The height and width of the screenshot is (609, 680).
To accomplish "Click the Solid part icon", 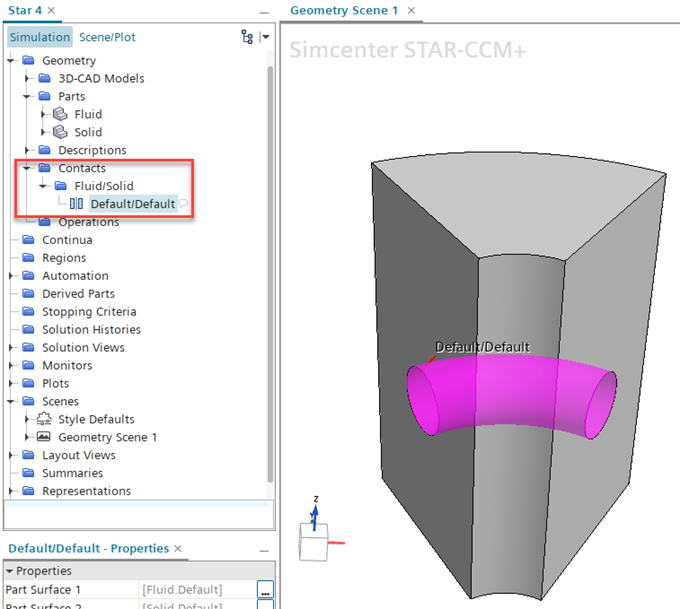I will 60,132.
